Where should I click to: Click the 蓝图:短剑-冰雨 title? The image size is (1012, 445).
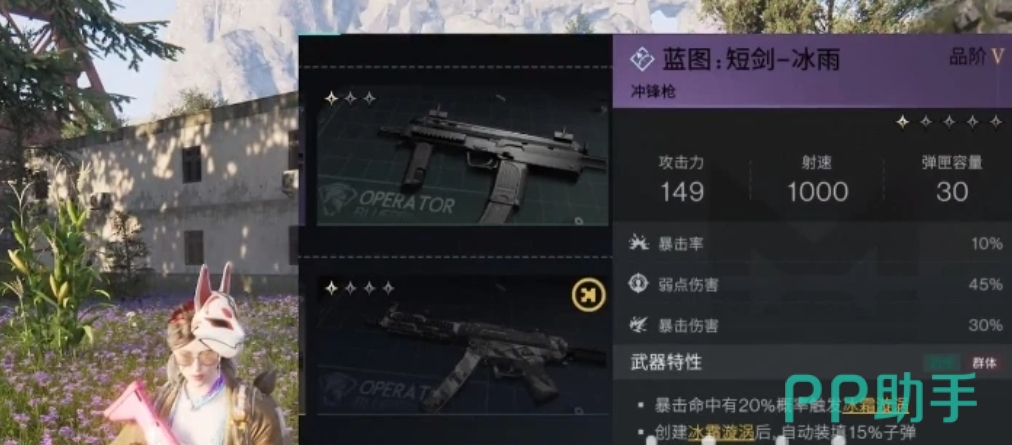[x=751, y=60]
